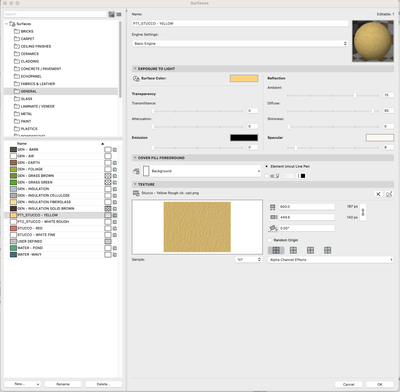Click the vertical texture size icon
The image size is (400, 392).
click(x=274, y=217)
